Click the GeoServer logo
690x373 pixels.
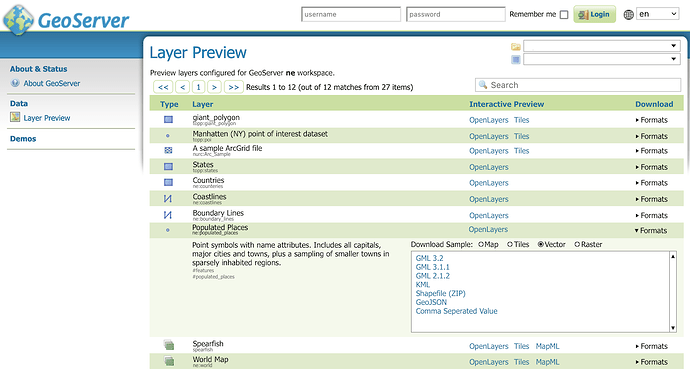[x=66, y=20]
